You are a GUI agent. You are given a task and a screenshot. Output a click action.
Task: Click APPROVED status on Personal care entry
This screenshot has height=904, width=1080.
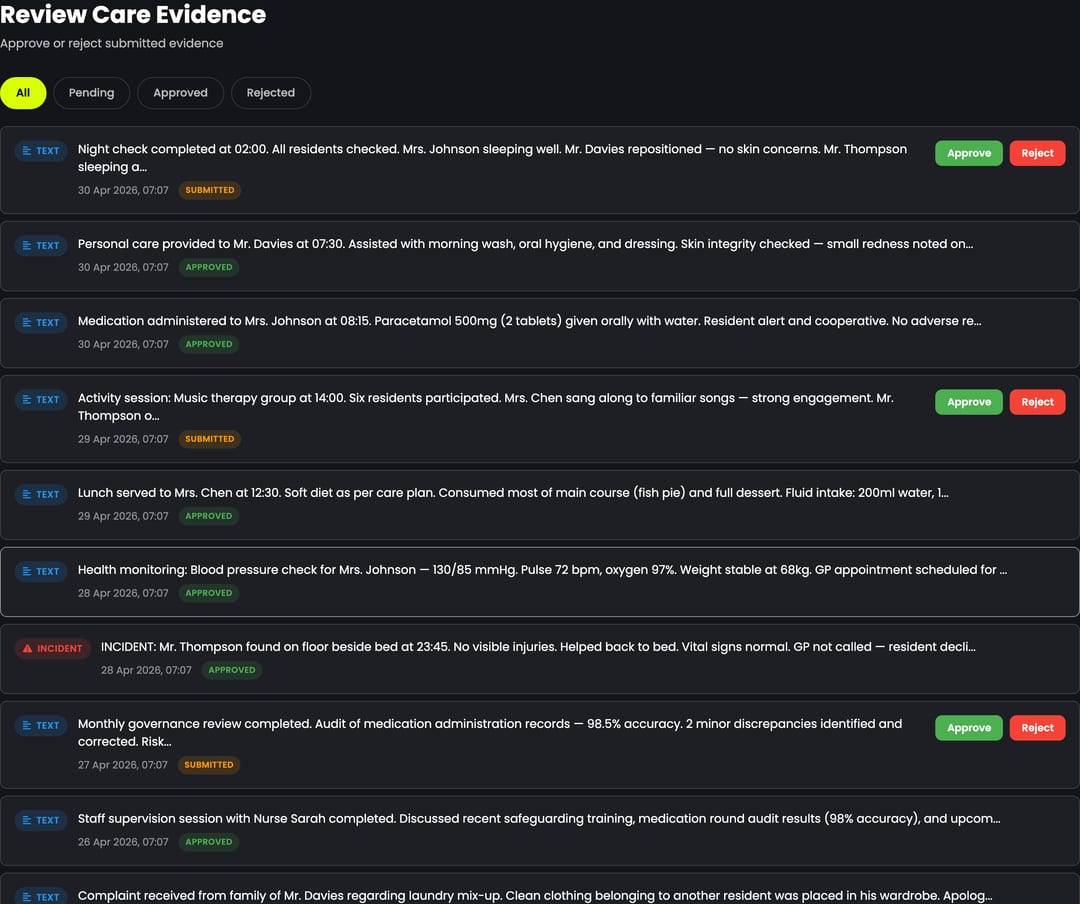click(x=209, y=267)
